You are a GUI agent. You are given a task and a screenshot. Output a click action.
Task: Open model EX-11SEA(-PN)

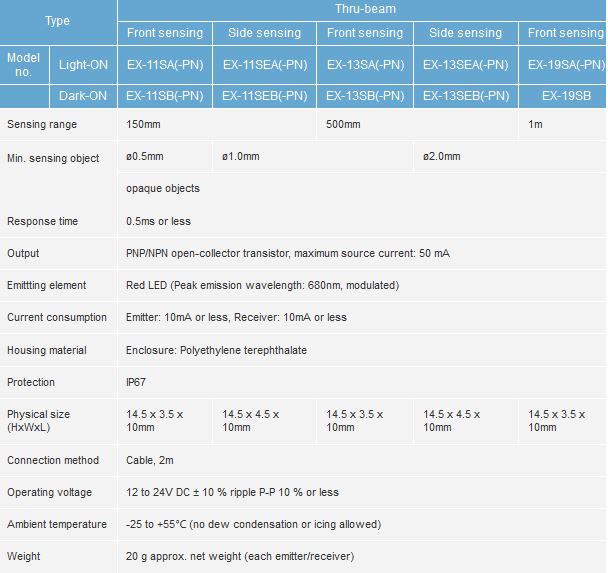(265, 65)
